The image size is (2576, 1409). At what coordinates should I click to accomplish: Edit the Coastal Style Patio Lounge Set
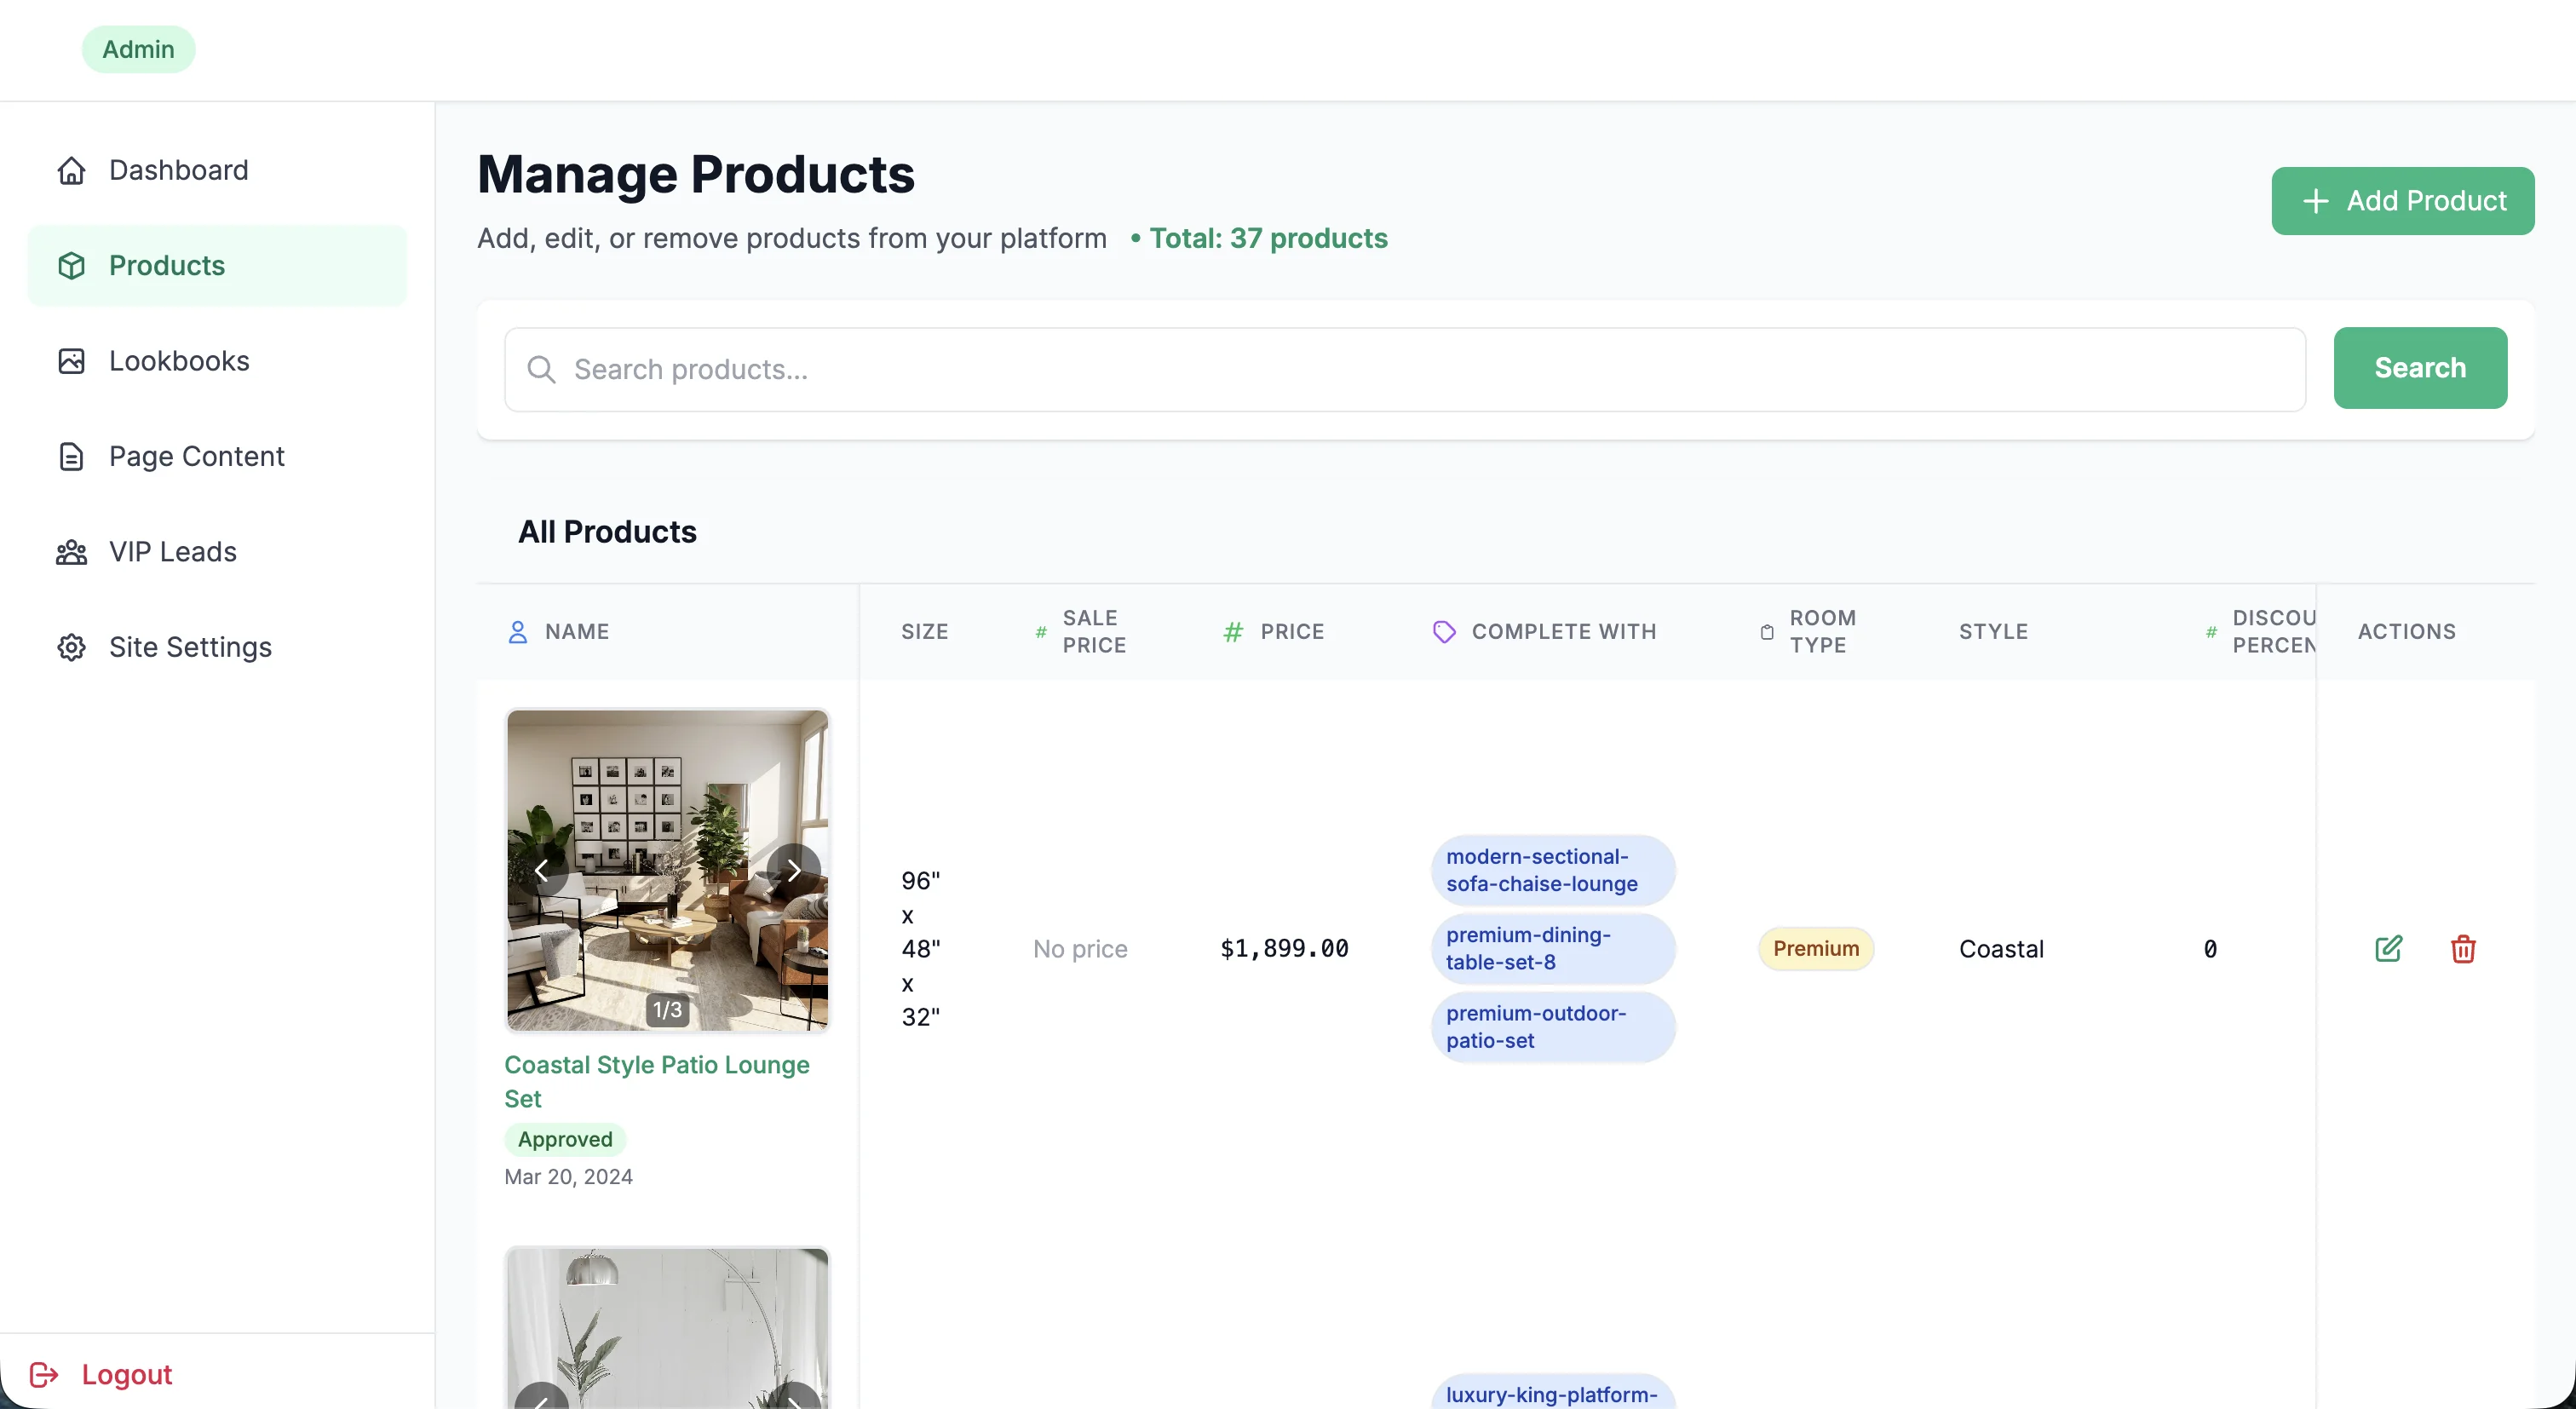pos(2388,948)
